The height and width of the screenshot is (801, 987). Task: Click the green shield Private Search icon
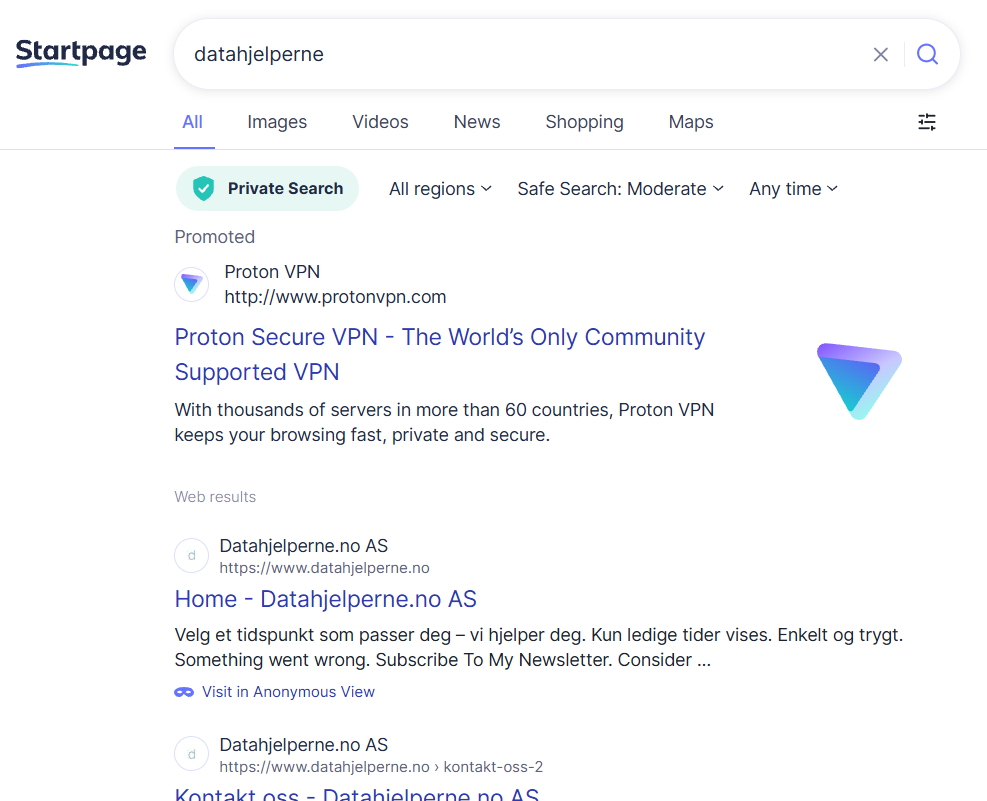pos(203,189)
